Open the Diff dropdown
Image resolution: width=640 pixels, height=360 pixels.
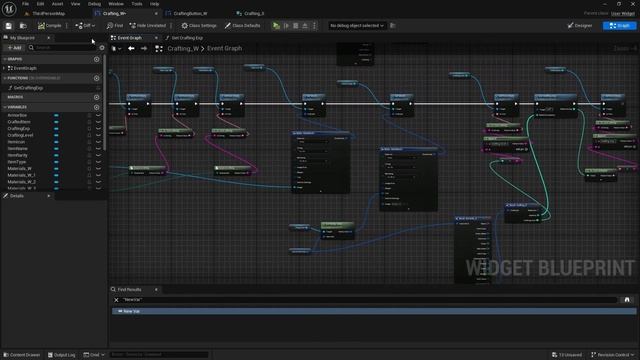coord(85,26)
